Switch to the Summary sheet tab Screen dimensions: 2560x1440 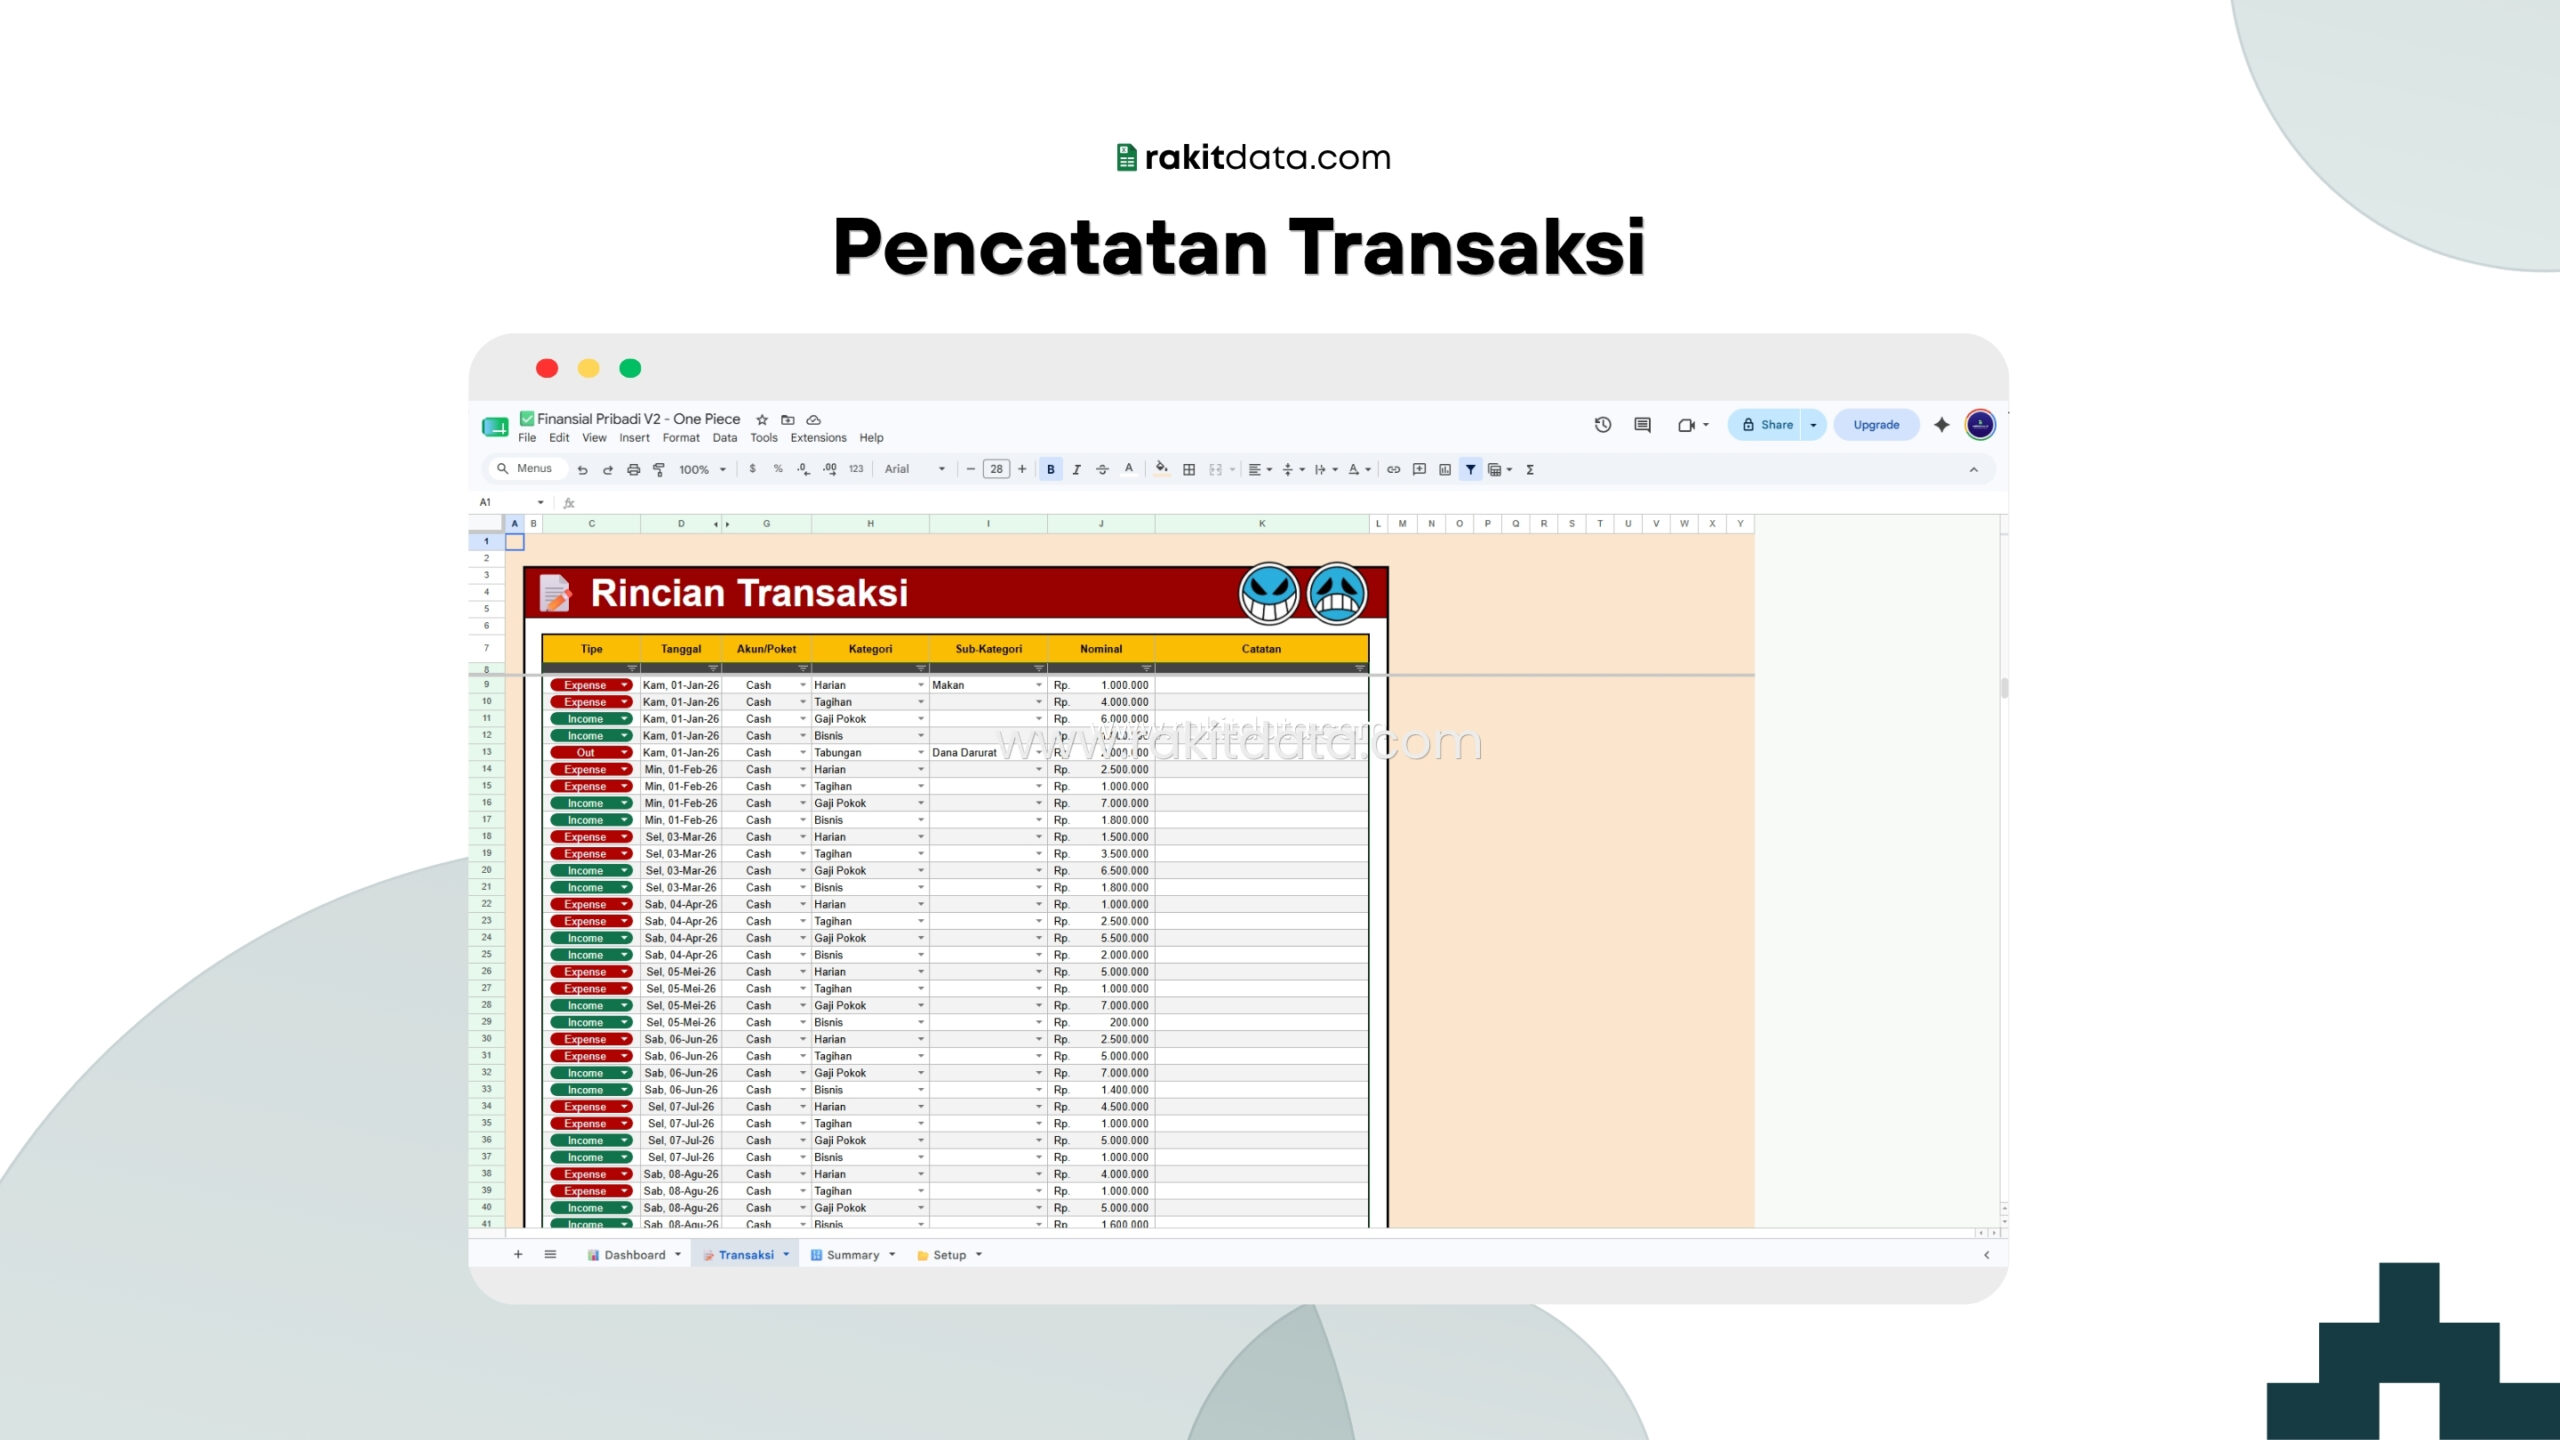(852, 1254)
